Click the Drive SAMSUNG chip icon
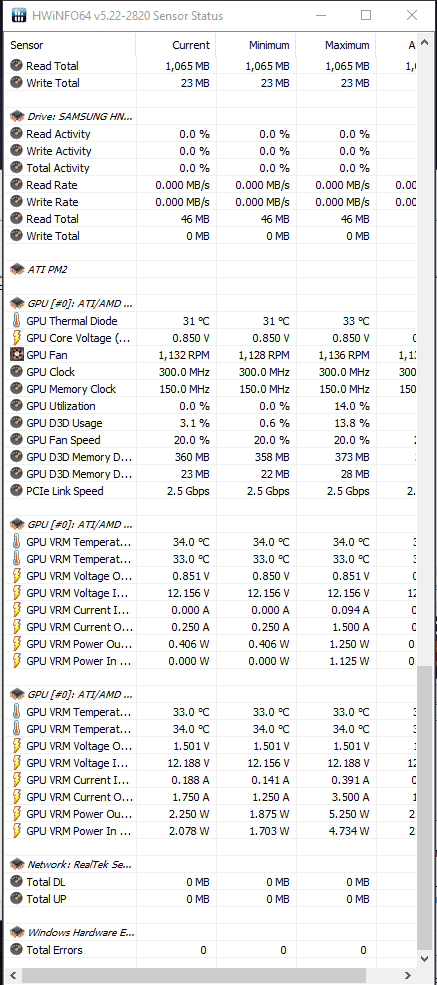The image size is (437, 985). (17, 116)
